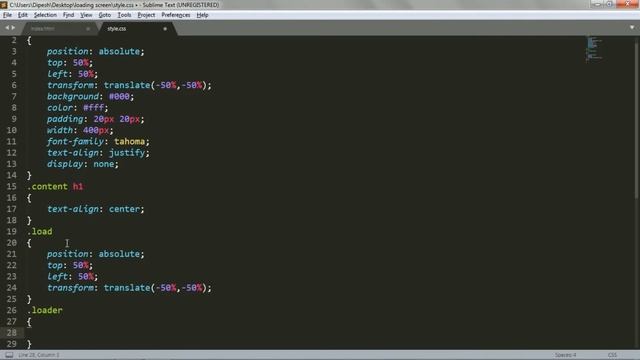This screenshot has width=640, height=360.
Task: Click 'tahoma' font-family value
Action: coord(129,141)
